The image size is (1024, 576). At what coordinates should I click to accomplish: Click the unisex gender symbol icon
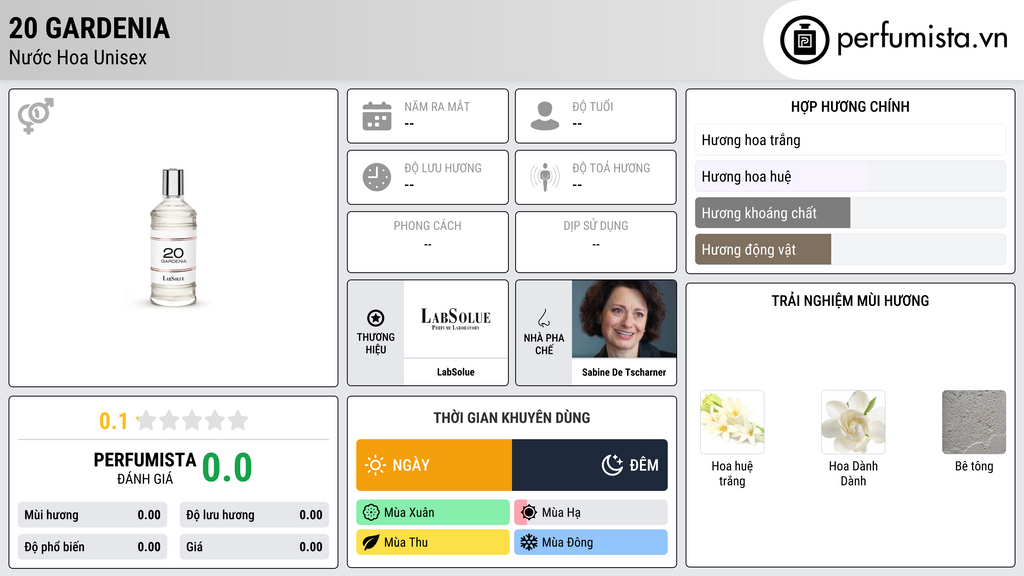(x=36, y=116)
